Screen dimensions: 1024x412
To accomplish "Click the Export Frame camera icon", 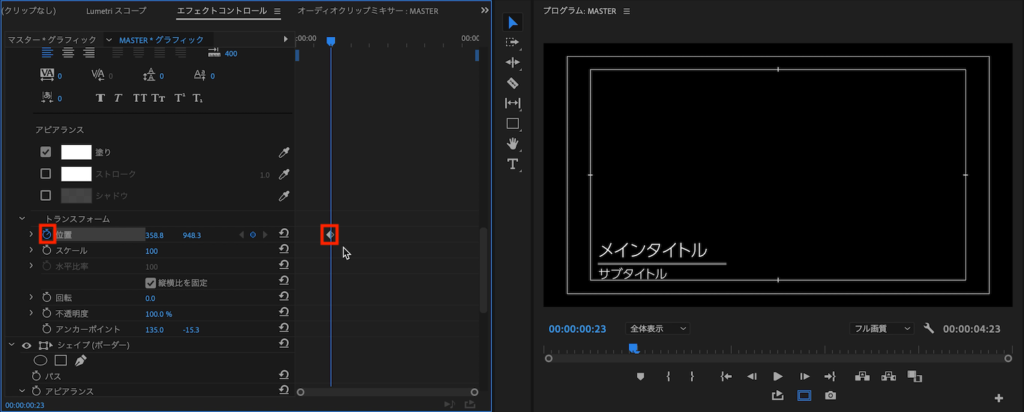I will pyautogui.click(x=830, y=395).
